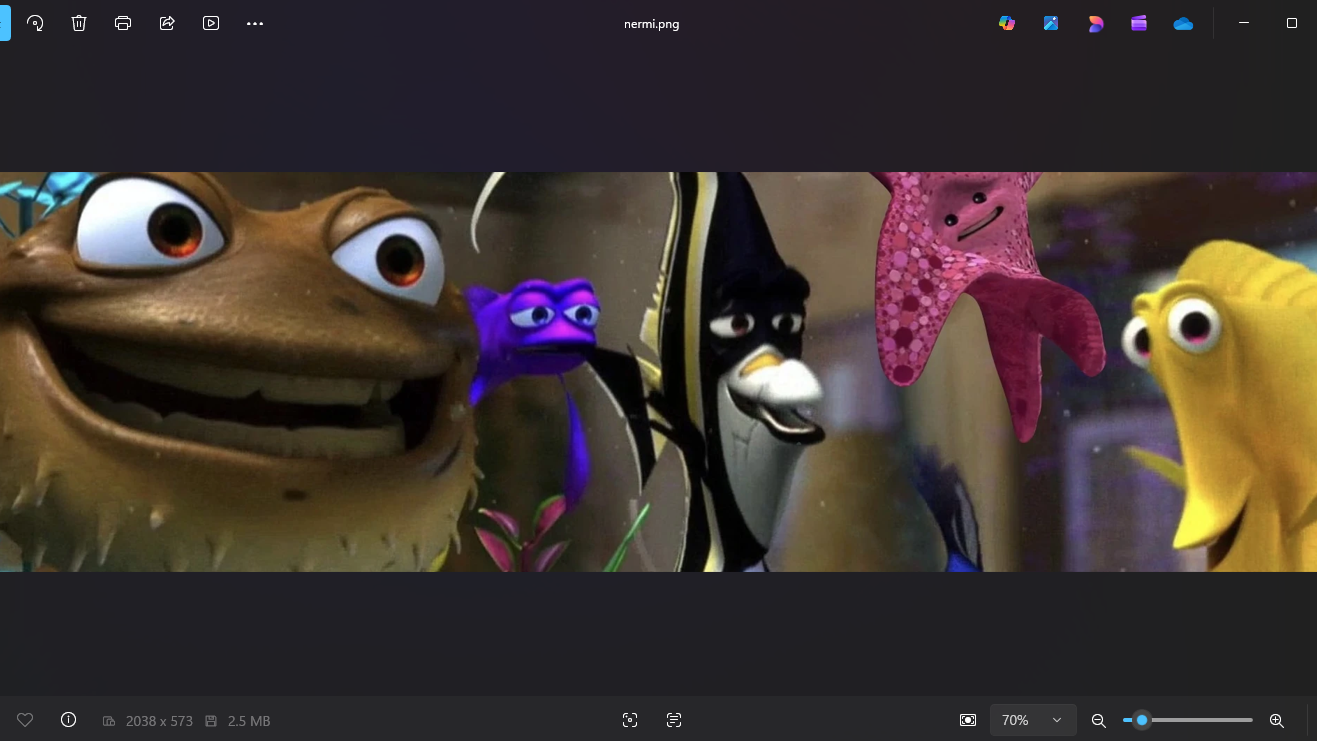Toggle the favorite heart for this photo
This screenshot has width=1317, height=741.
[x=25, y=720]
